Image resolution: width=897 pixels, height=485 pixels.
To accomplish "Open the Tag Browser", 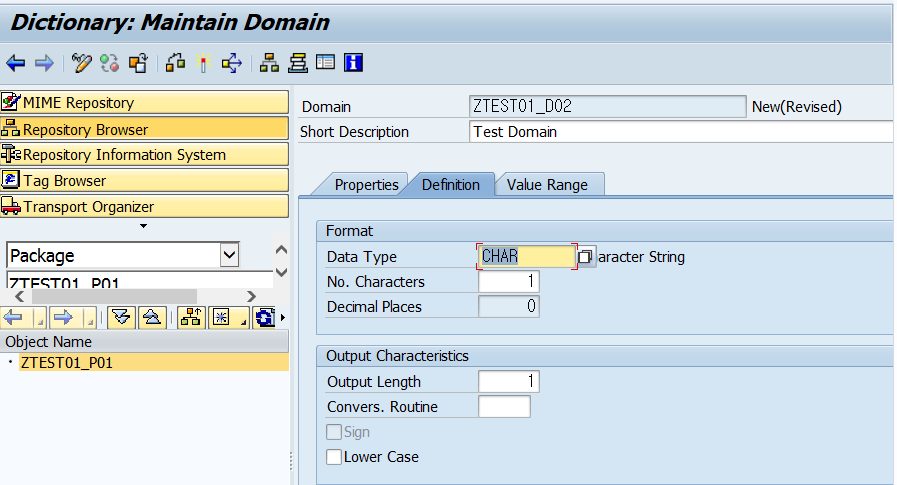I will [x=144, y=180].
